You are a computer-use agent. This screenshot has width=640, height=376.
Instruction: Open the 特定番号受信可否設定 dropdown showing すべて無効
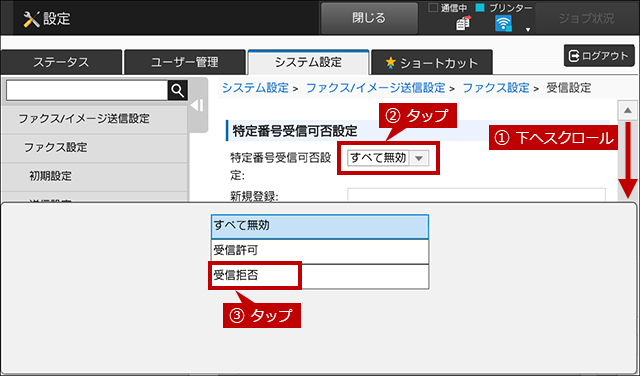388,158
